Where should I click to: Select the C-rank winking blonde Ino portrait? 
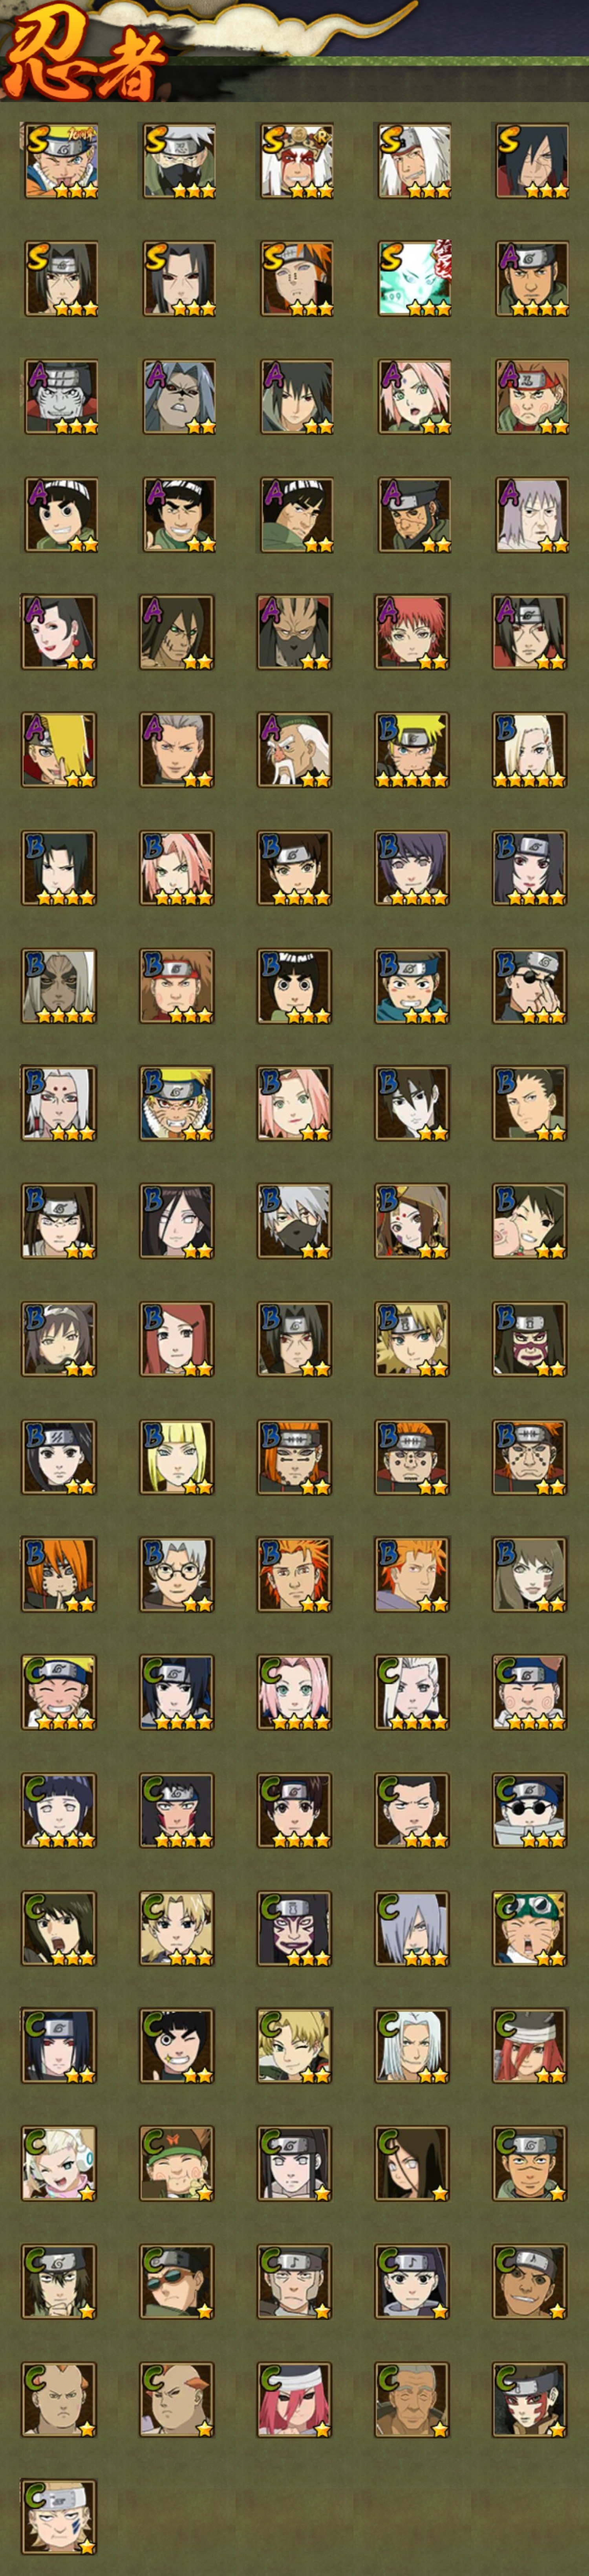295,2046
